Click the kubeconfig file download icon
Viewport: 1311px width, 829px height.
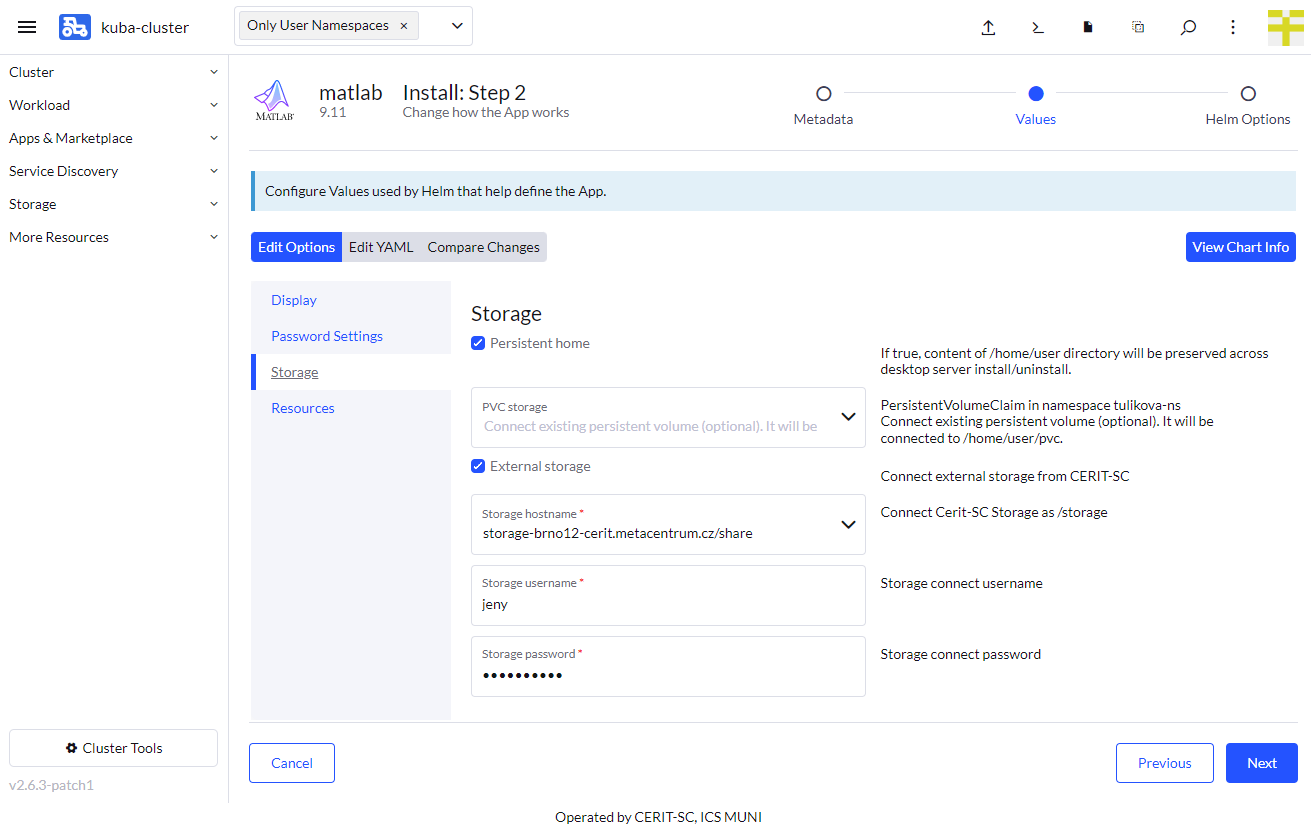[1088, 27]
